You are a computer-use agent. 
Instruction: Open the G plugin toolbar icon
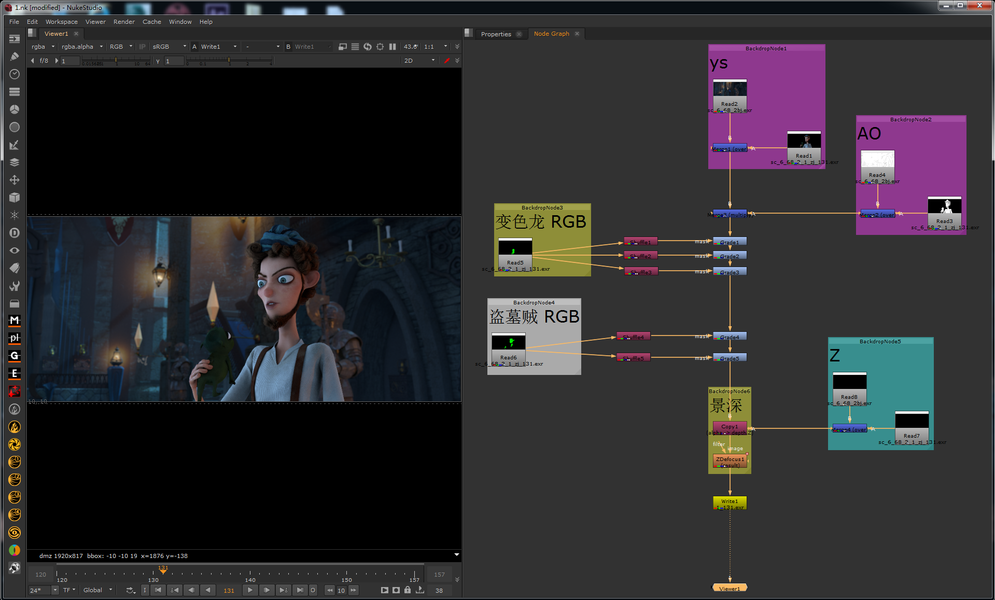click(x=14, y=356)
